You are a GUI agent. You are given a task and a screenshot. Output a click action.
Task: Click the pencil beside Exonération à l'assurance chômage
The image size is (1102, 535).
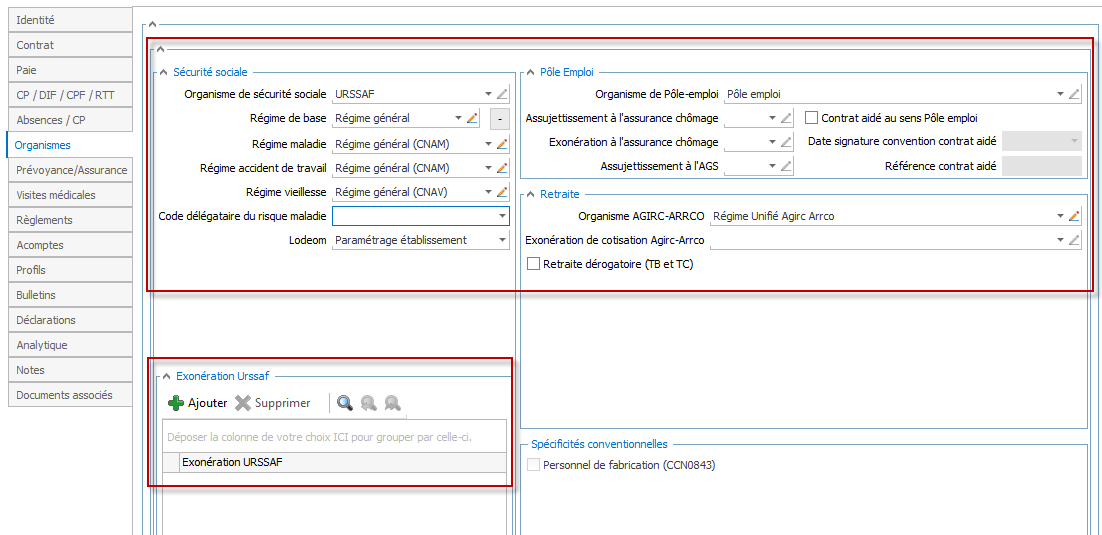point(786,143)
